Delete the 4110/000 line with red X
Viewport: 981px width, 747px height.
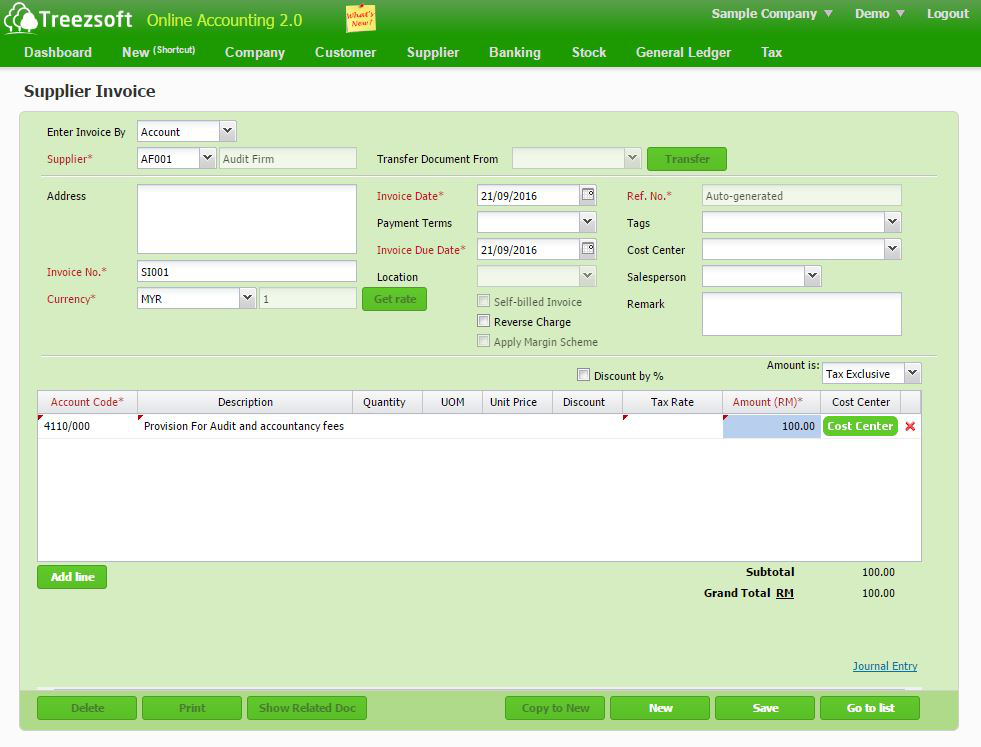tap(910, 426)
